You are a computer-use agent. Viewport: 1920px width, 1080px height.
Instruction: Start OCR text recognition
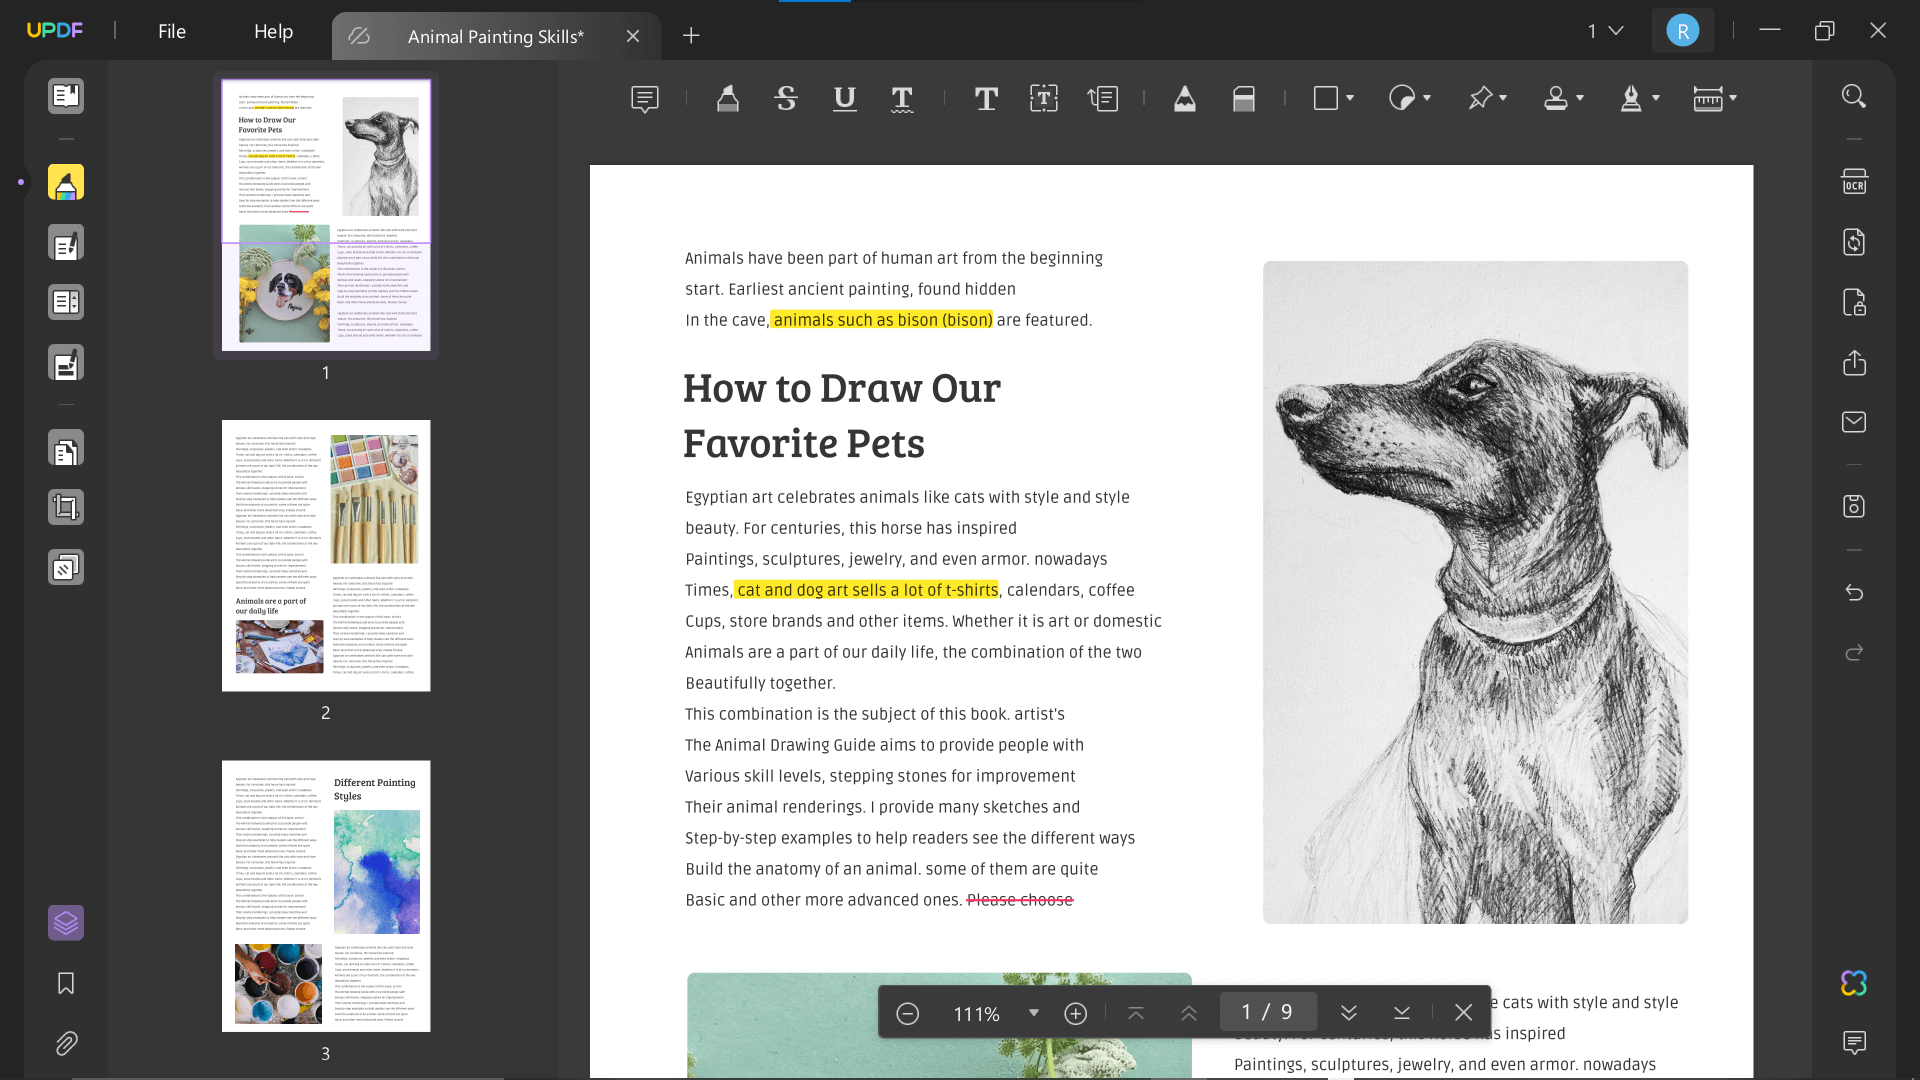tap(1855, 182)
